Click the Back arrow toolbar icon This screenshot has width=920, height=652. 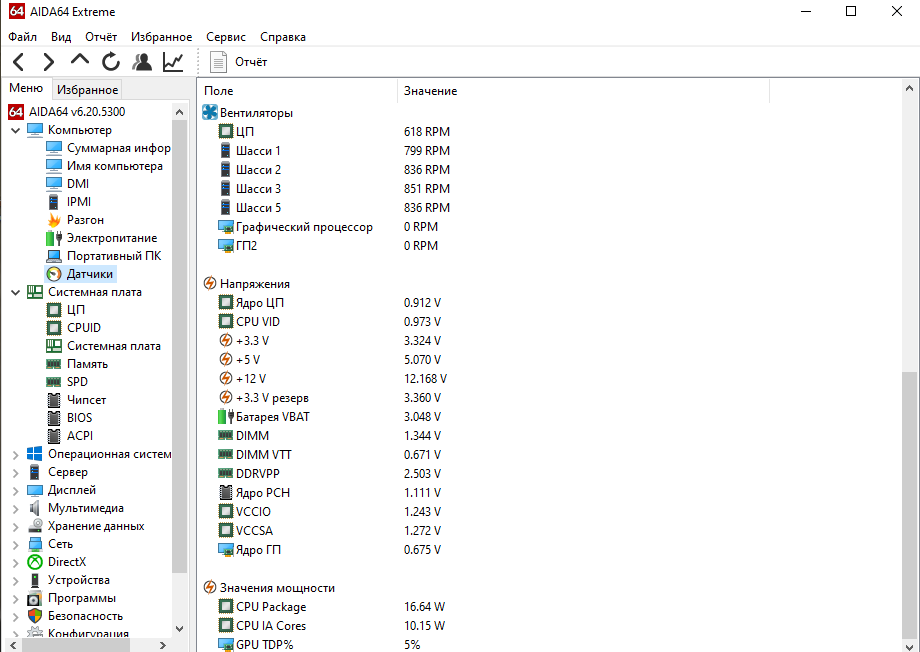pyautogui.click(x=19, y=62)
